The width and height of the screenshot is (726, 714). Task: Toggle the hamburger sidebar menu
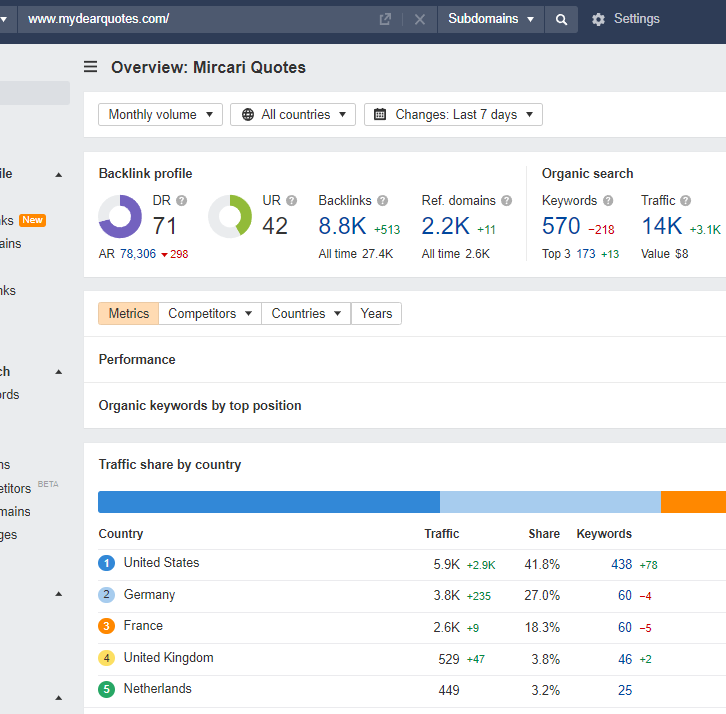[x=90, y=67]
